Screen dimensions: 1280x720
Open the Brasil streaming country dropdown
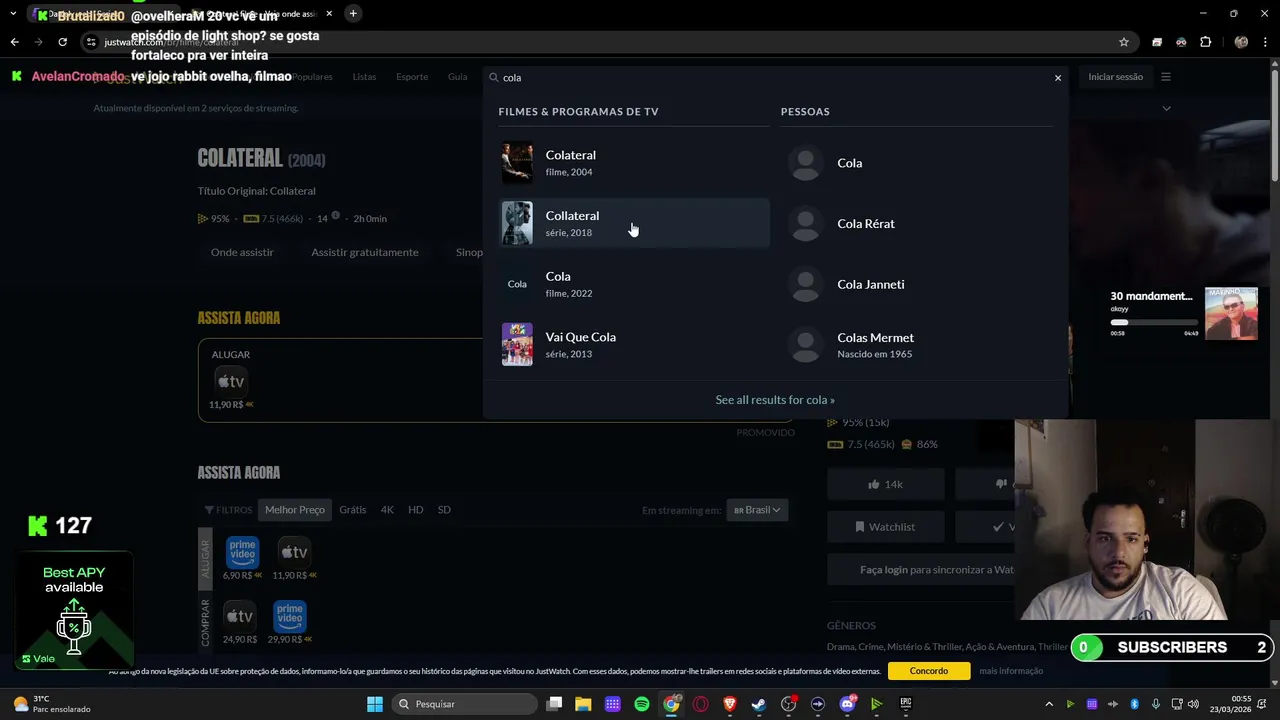(x=758, y=510)
